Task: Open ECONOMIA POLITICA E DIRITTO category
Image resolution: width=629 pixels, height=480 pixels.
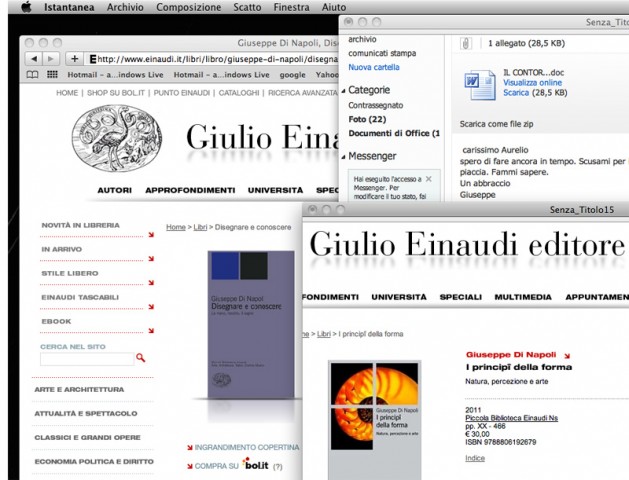Action: point(94,462)
